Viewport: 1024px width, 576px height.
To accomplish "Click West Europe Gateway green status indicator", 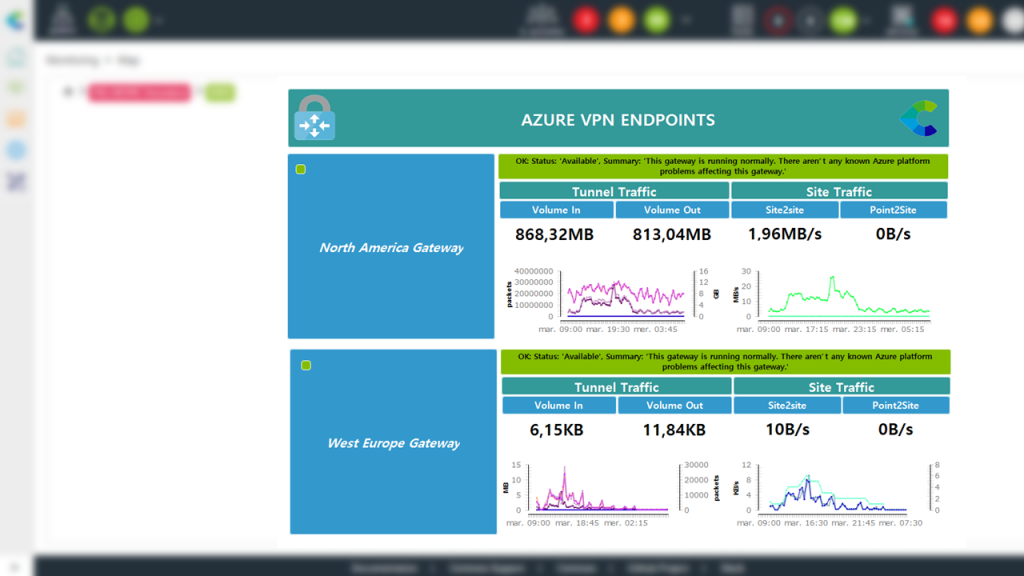I will click(x=306, y=365).
